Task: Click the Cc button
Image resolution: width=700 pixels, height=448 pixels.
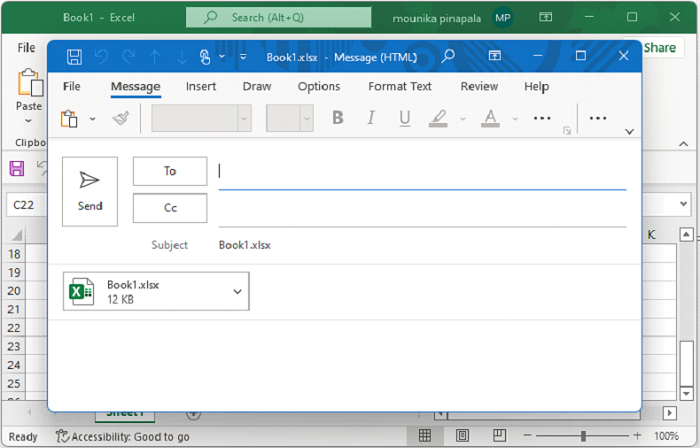Action: pyautogui.click(x=170, y=208)
